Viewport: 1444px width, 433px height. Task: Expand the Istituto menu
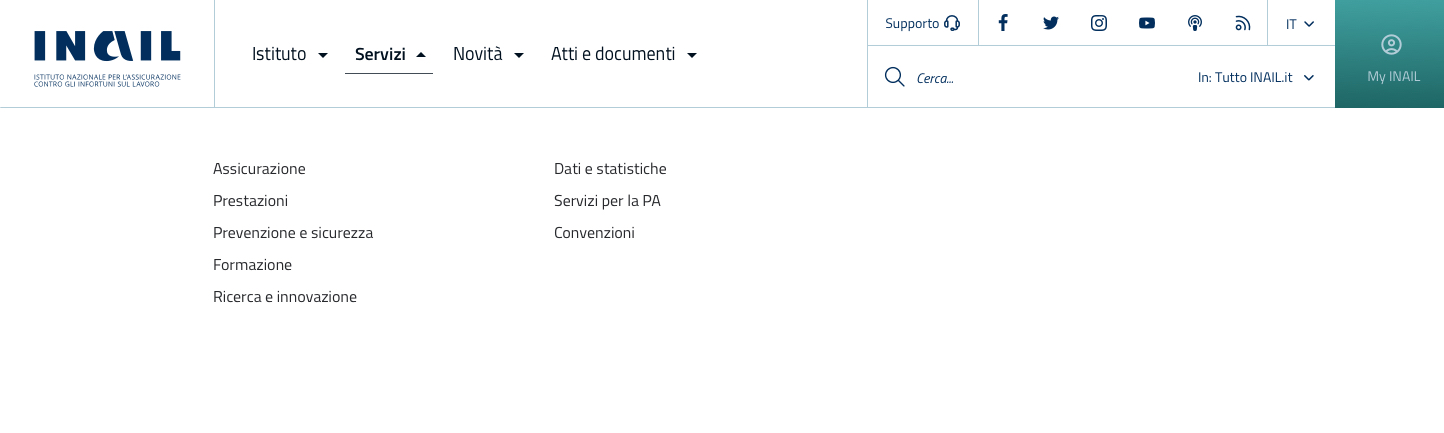click(290, 54)
